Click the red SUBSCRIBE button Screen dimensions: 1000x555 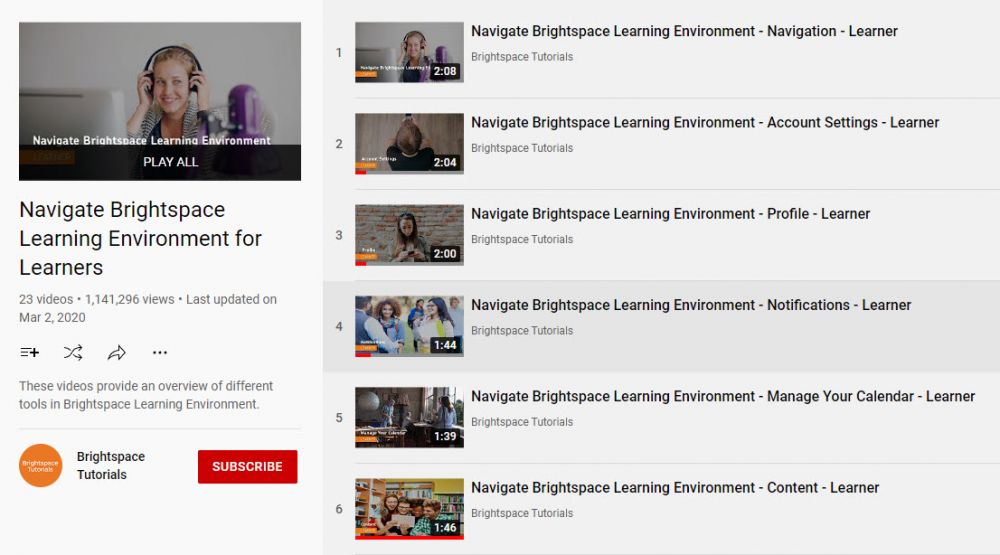click(x=247, y=466)
